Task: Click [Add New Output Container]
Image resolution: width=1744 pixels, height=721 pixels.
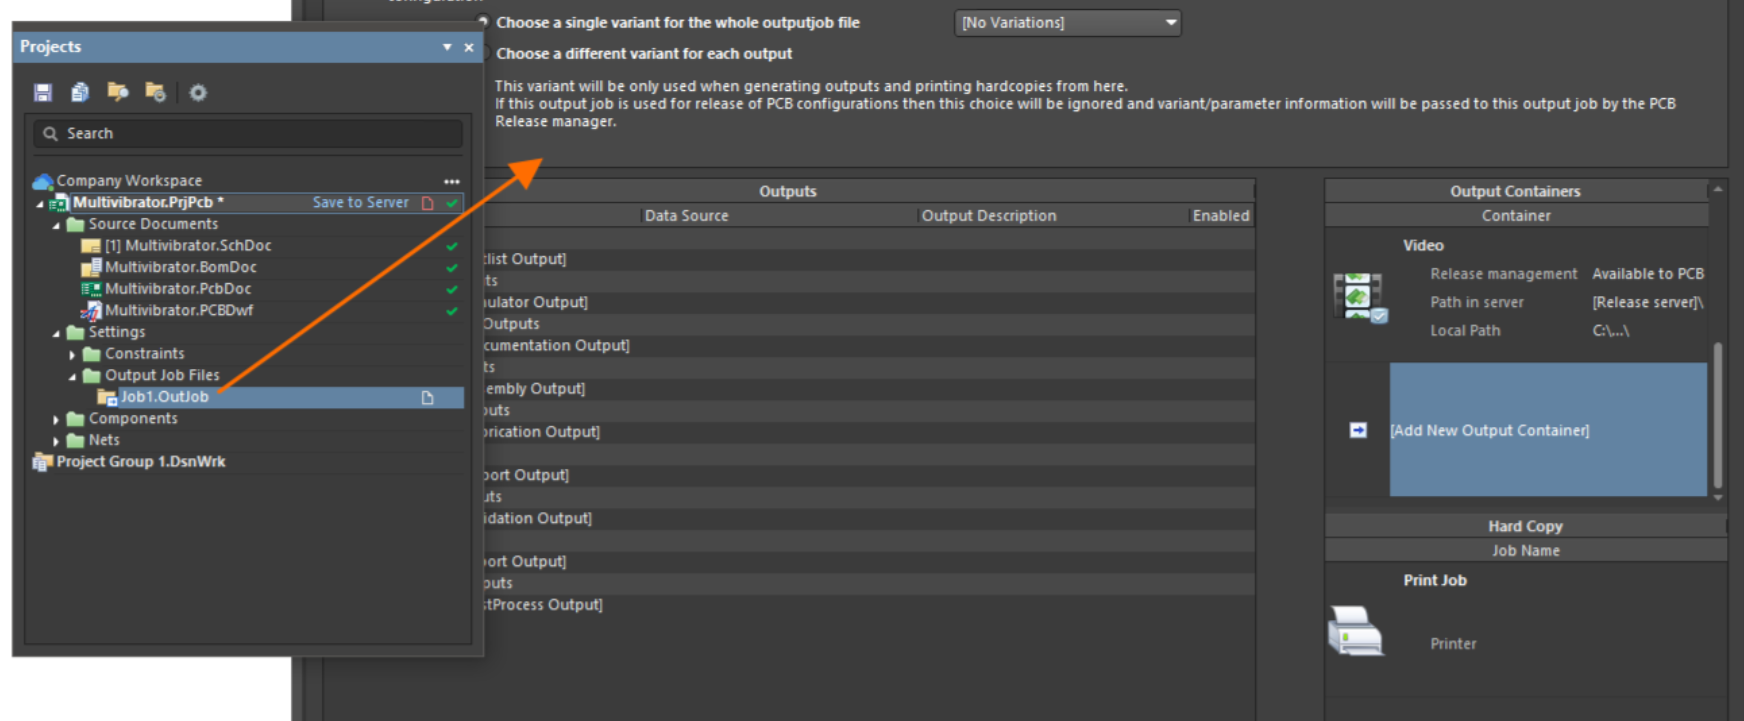Action: click(1489, 430)
